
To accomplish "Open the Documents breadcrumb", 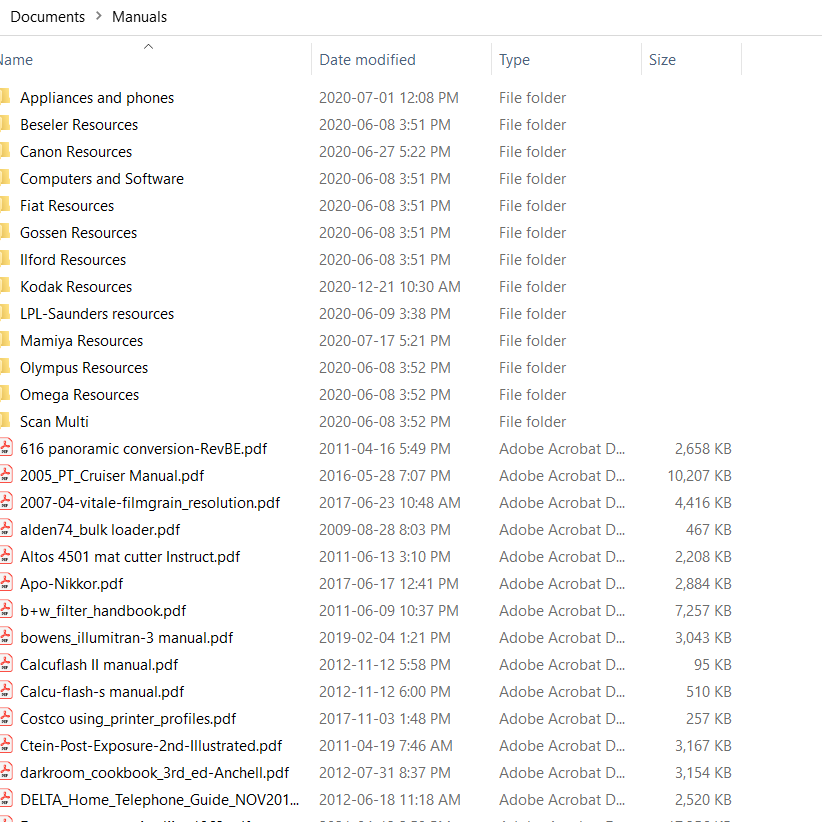I will pyautogui.click(x=48, y=17).
